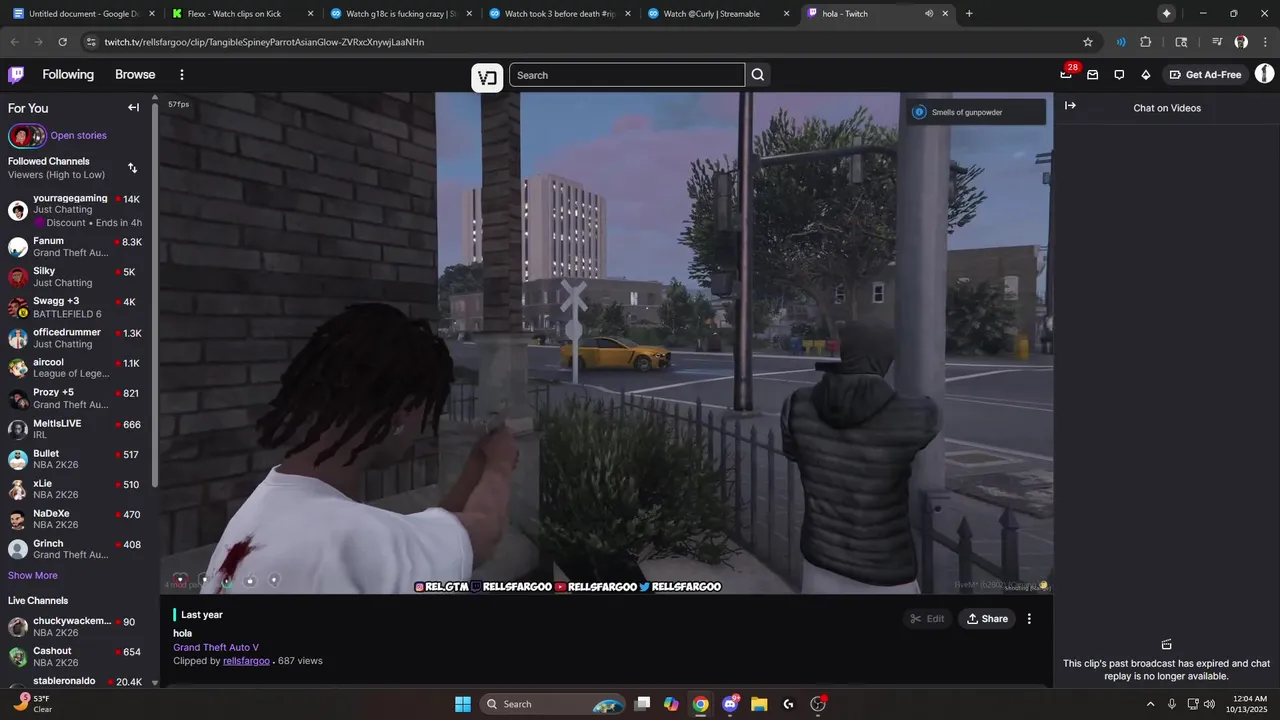Open the chuckywackem live channel
This screenshot has width=1280, height=720.
coord(76,627)
